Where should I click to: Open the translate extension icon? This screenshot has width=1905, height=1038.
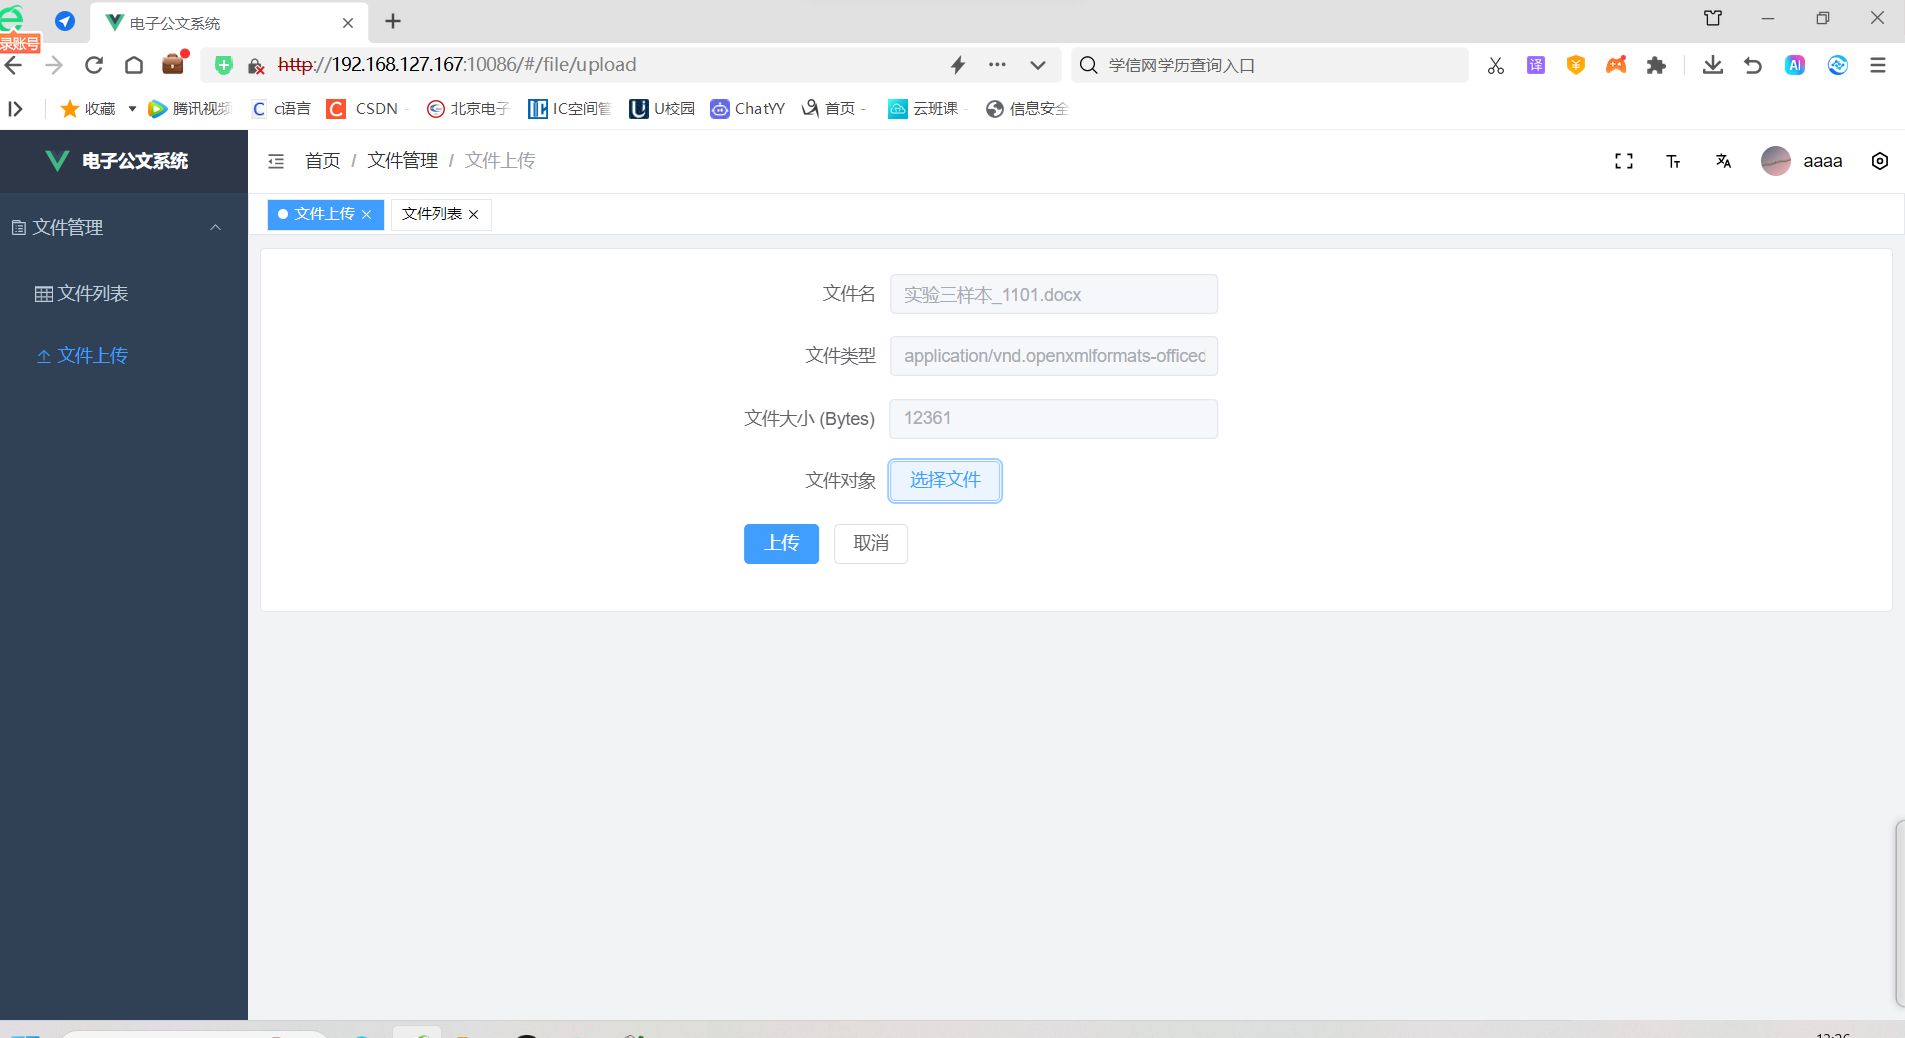(1536, 65)
